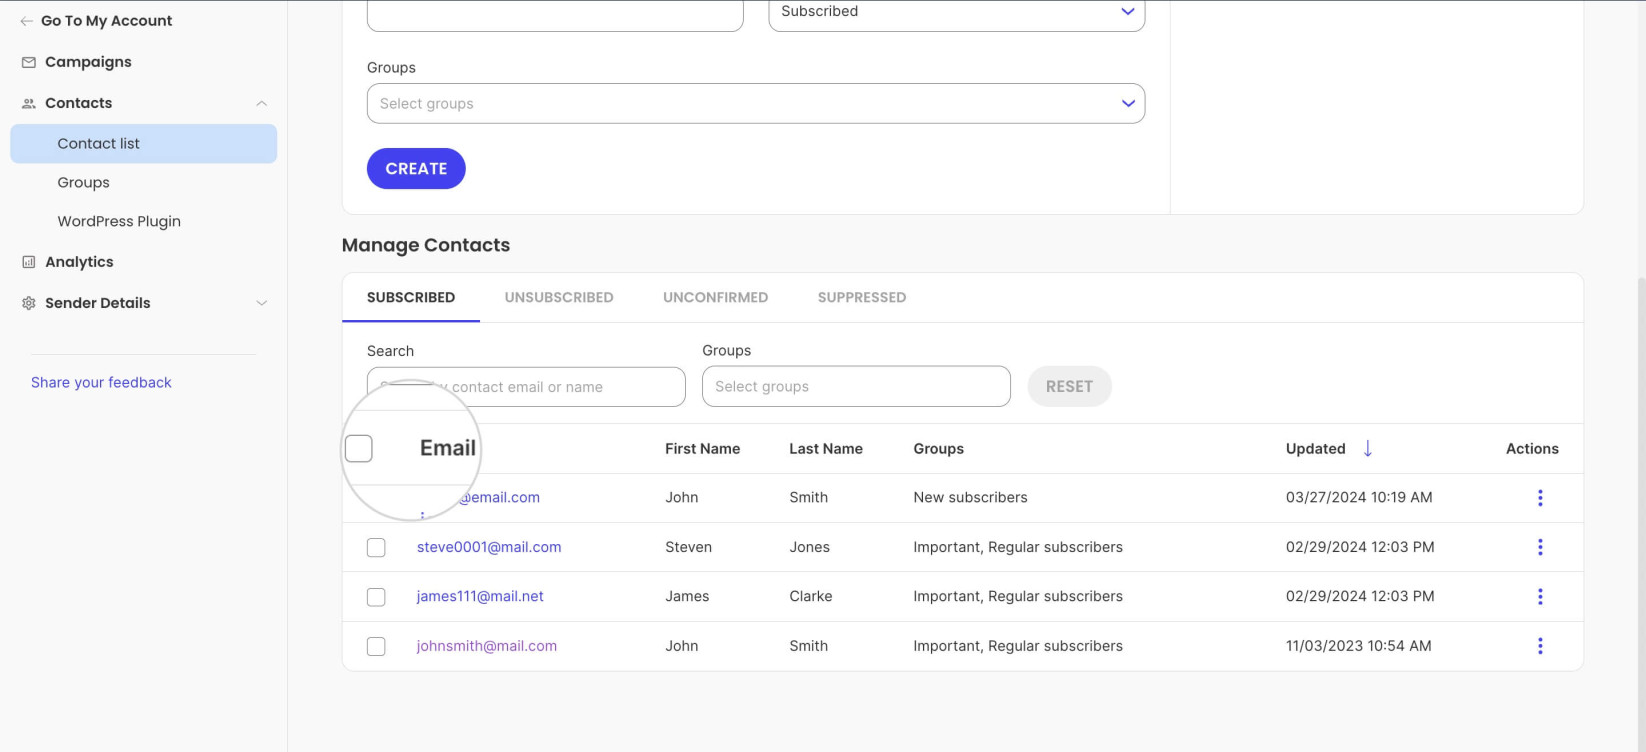Image resolution: width=1646 pixels, height=752 pixels.
Task: Click the Jones last name cell
Action: coord(809,547)
